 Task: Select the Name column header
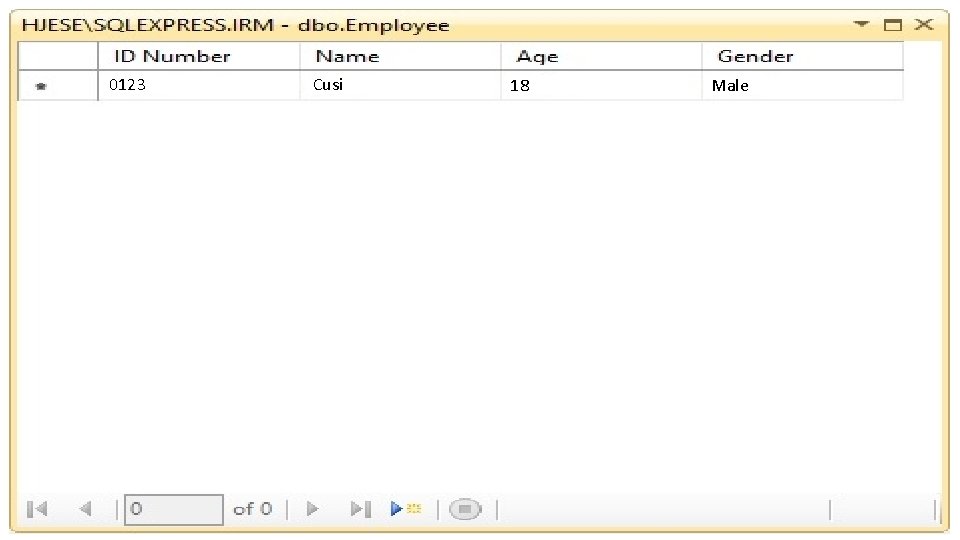[x=400, y=56]
